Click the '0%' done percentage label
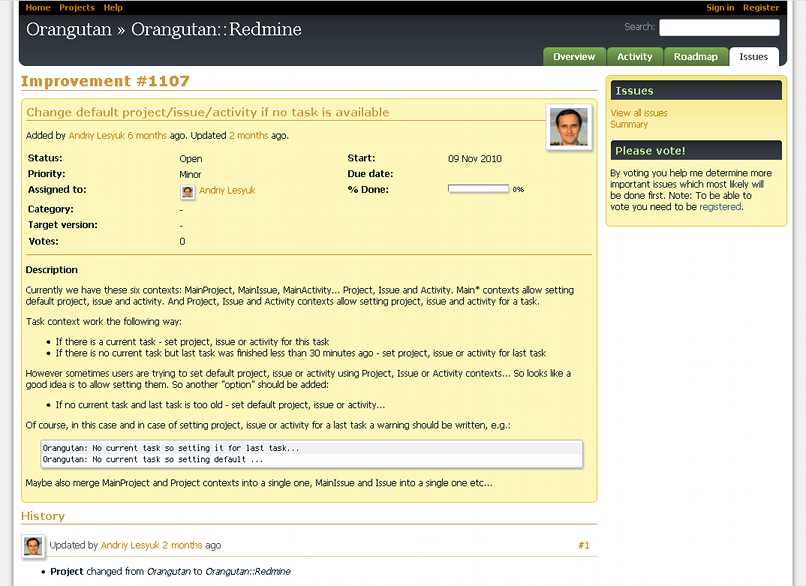 pyautogui.click(x=518, y=190)
